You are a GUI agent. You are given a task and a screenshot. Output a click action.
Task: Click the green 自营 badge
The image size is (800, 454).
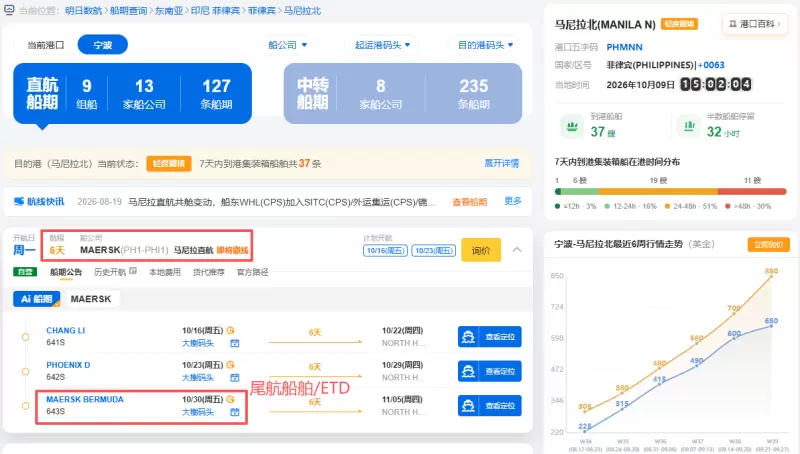pyautogui.click(x=25, y=272)
